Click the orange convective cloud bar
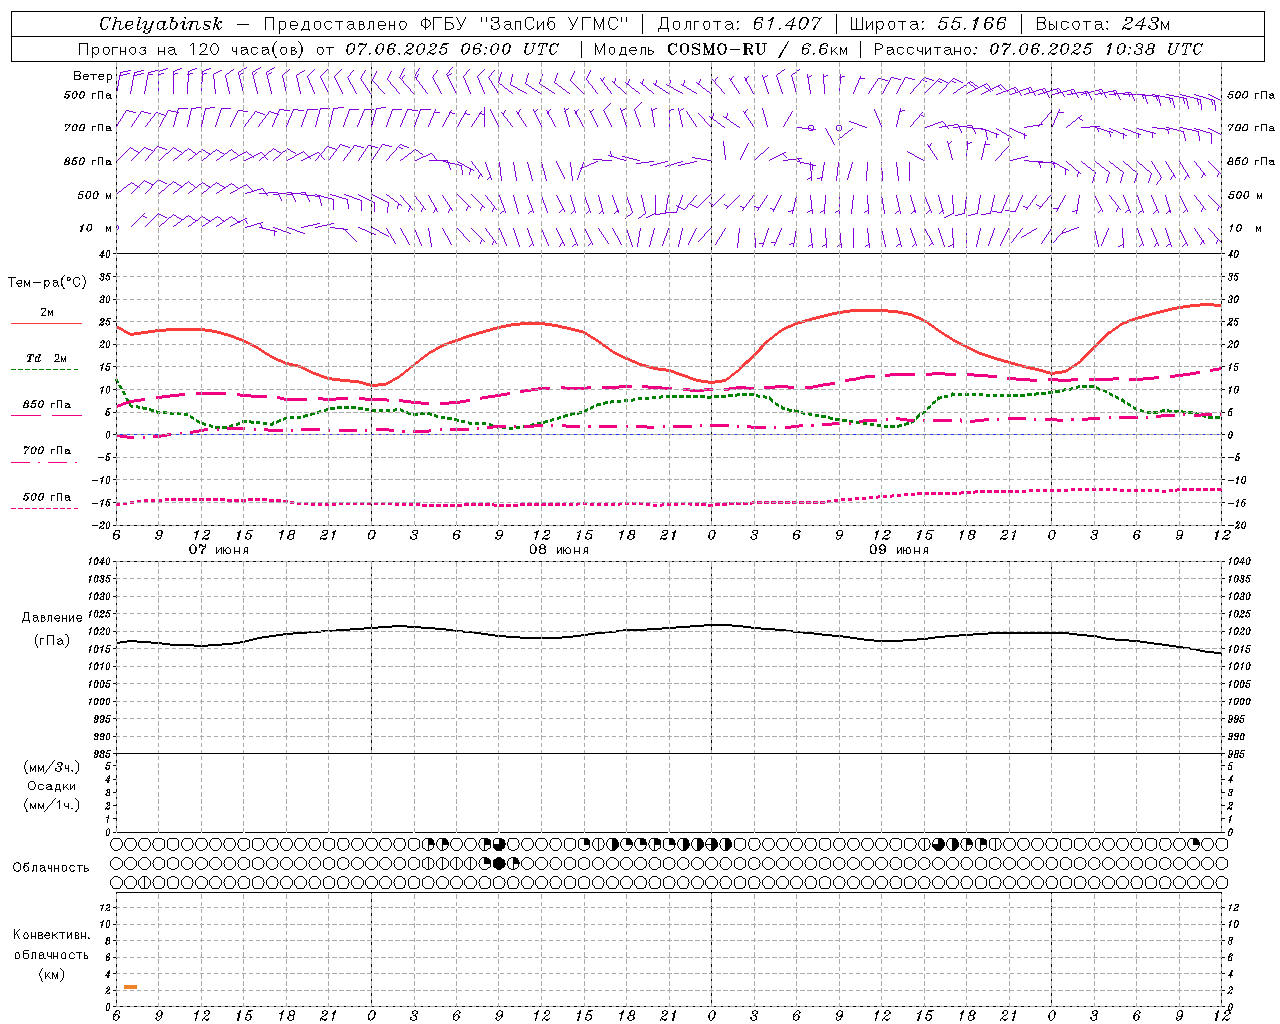1280x1024 pixels. click(130, 987)
